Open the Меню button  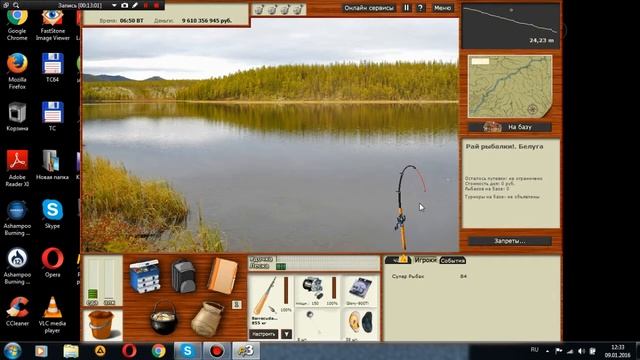(442, 8)
